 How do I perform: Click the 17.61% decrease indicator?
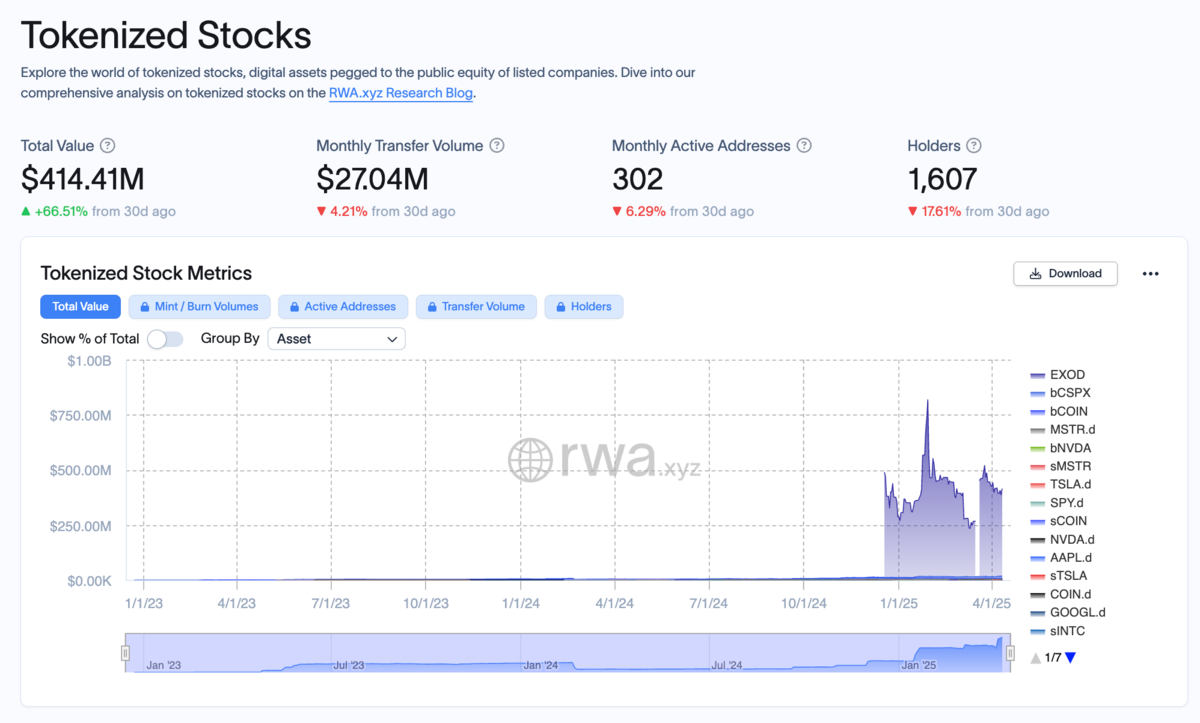click(934, 212)
